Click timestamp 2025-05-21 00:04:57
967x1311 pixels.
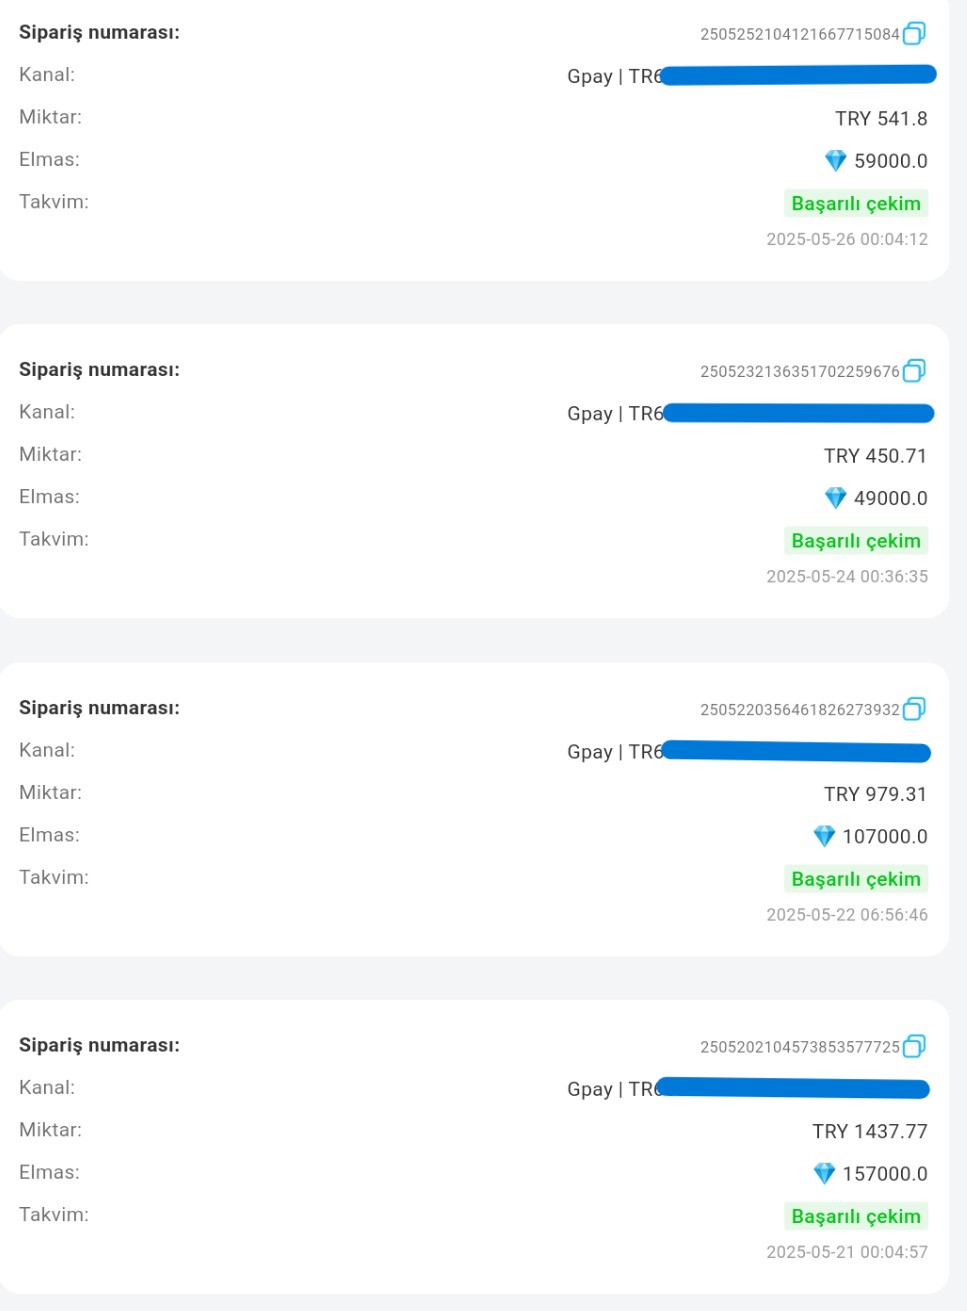(847, 1252)
